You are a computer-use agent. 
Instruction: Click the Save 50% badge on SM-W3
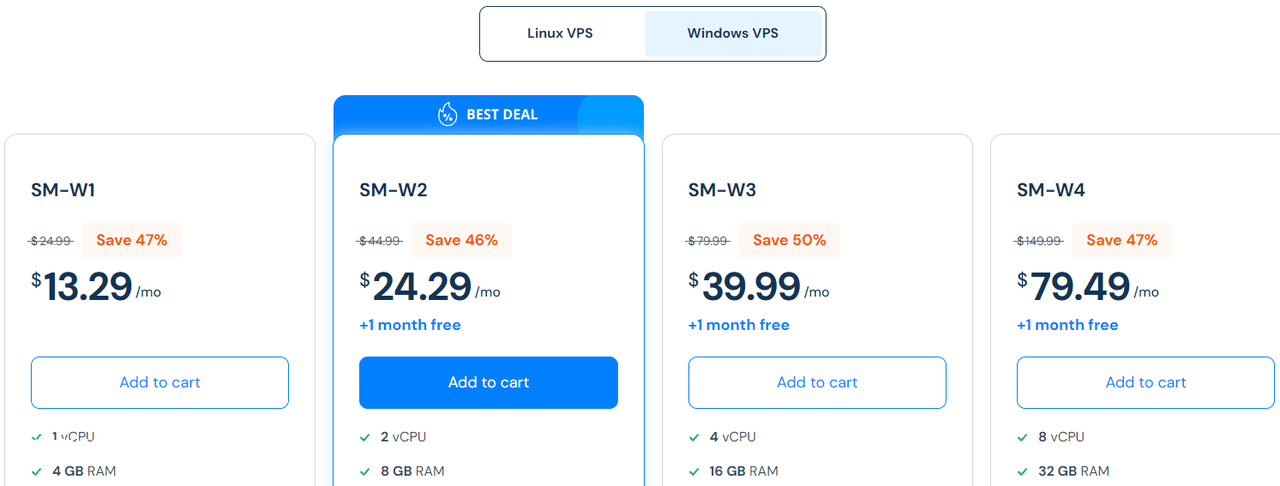(790, 240)
